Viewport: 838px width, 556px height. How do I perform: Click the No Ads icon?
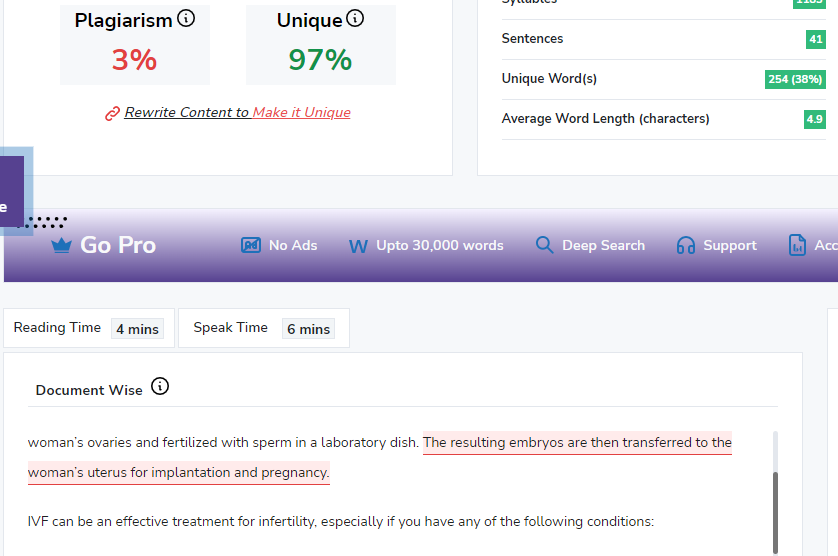coord(251,245)
